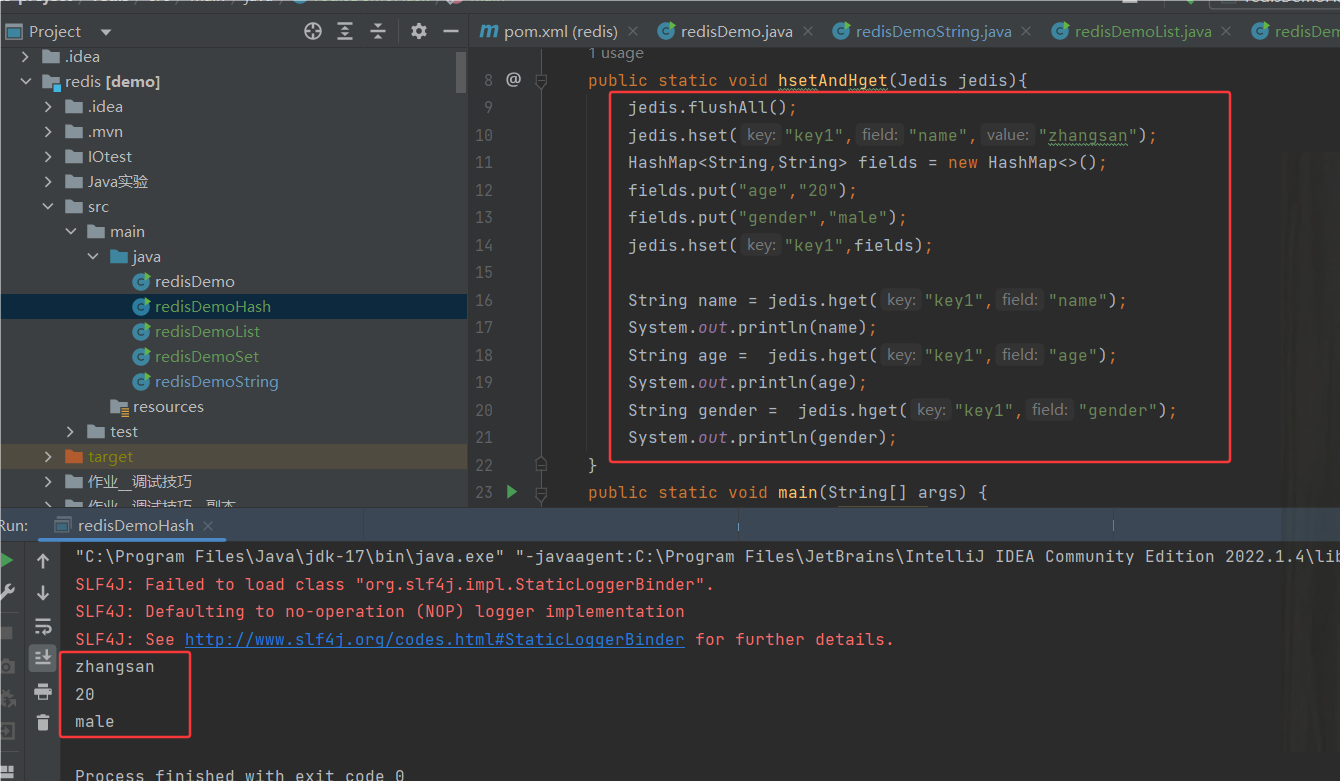1340x781 pixels.
Task: Click the Collapse All icon in Project panel
Action: click(378, 31)
